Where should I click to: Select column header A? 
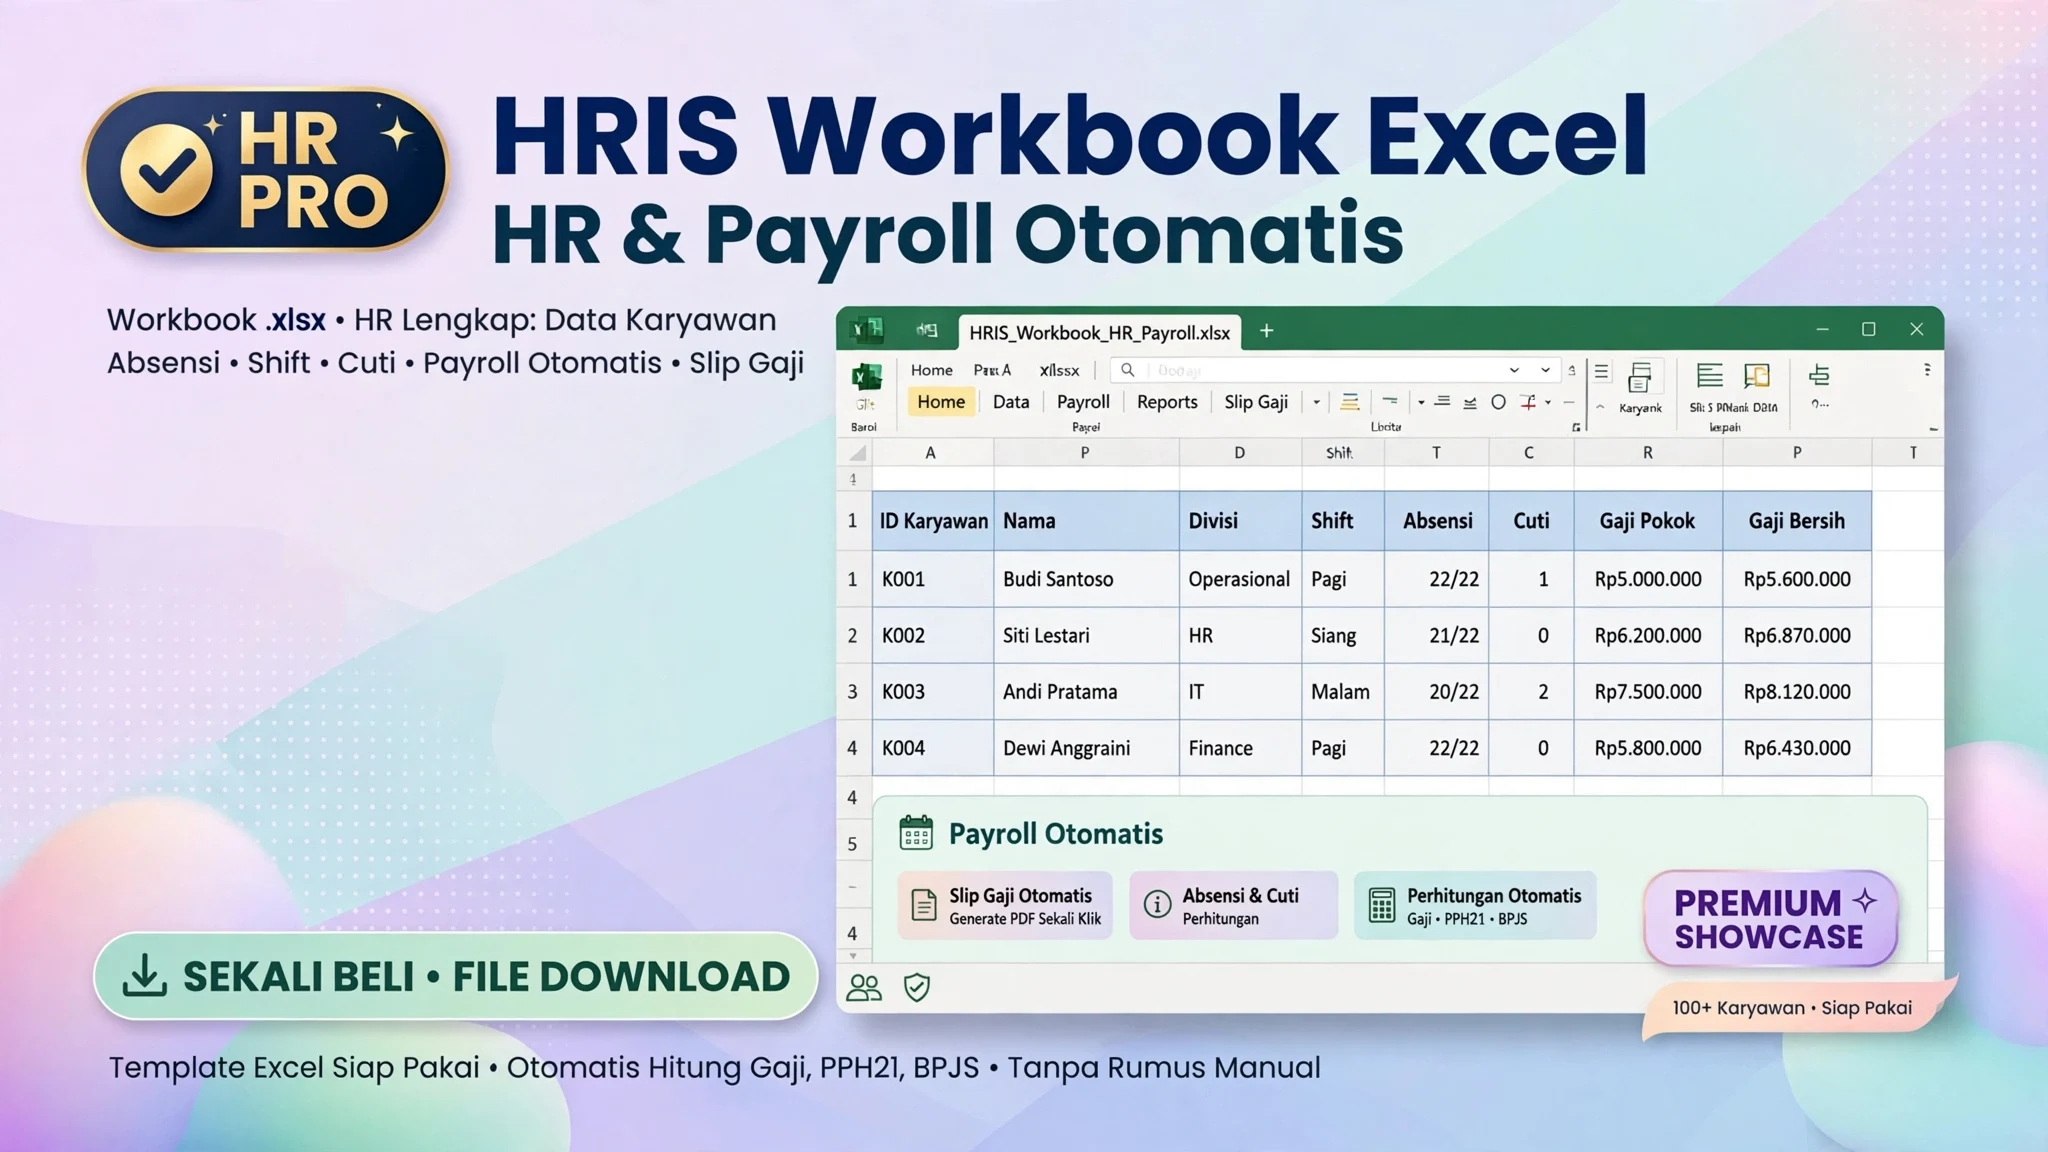[x=931, y=453]
